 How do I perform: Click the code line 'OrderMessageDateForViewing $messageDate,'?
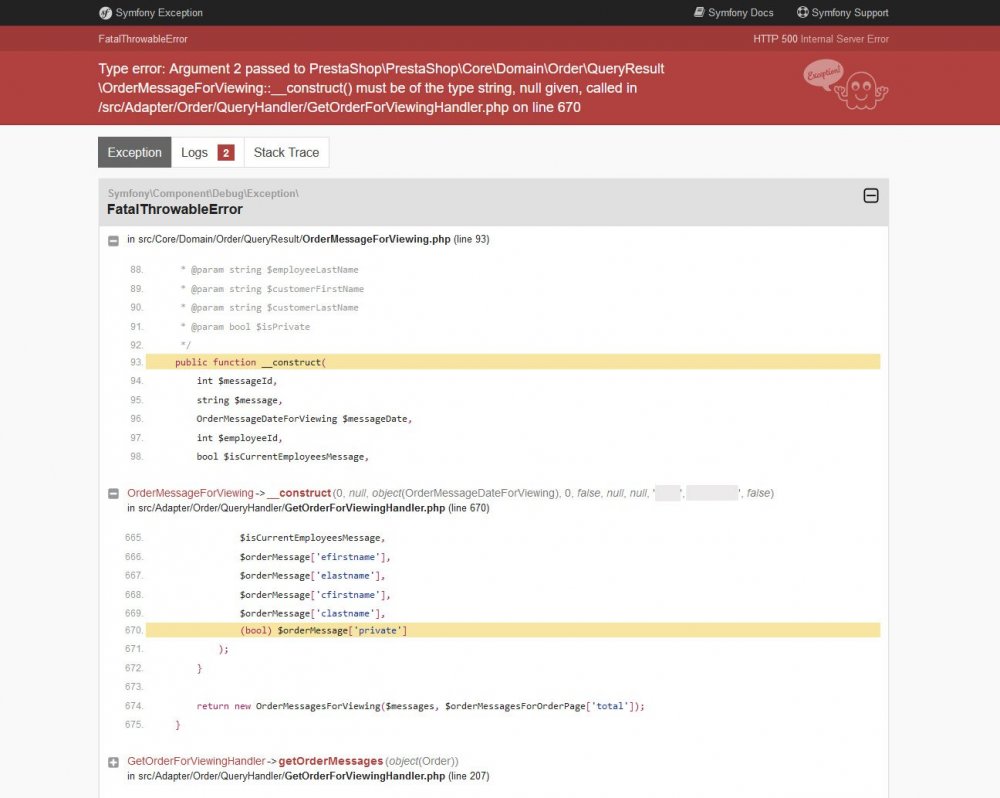pyautogui.click(x=304, y=419)
